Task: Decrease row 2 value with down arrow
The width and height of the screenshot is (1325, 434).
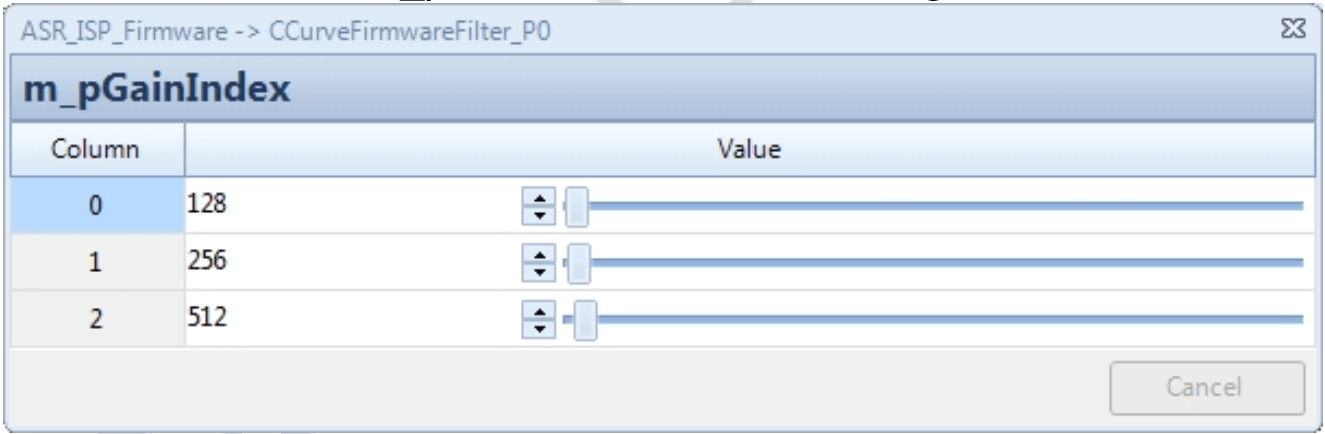Action: (x=540, y=328)
